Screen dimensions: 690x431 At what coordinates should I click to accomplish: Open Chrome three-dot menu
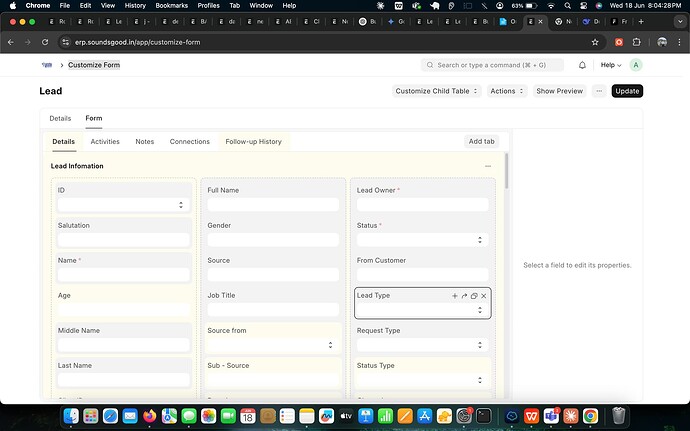(679, 42)
